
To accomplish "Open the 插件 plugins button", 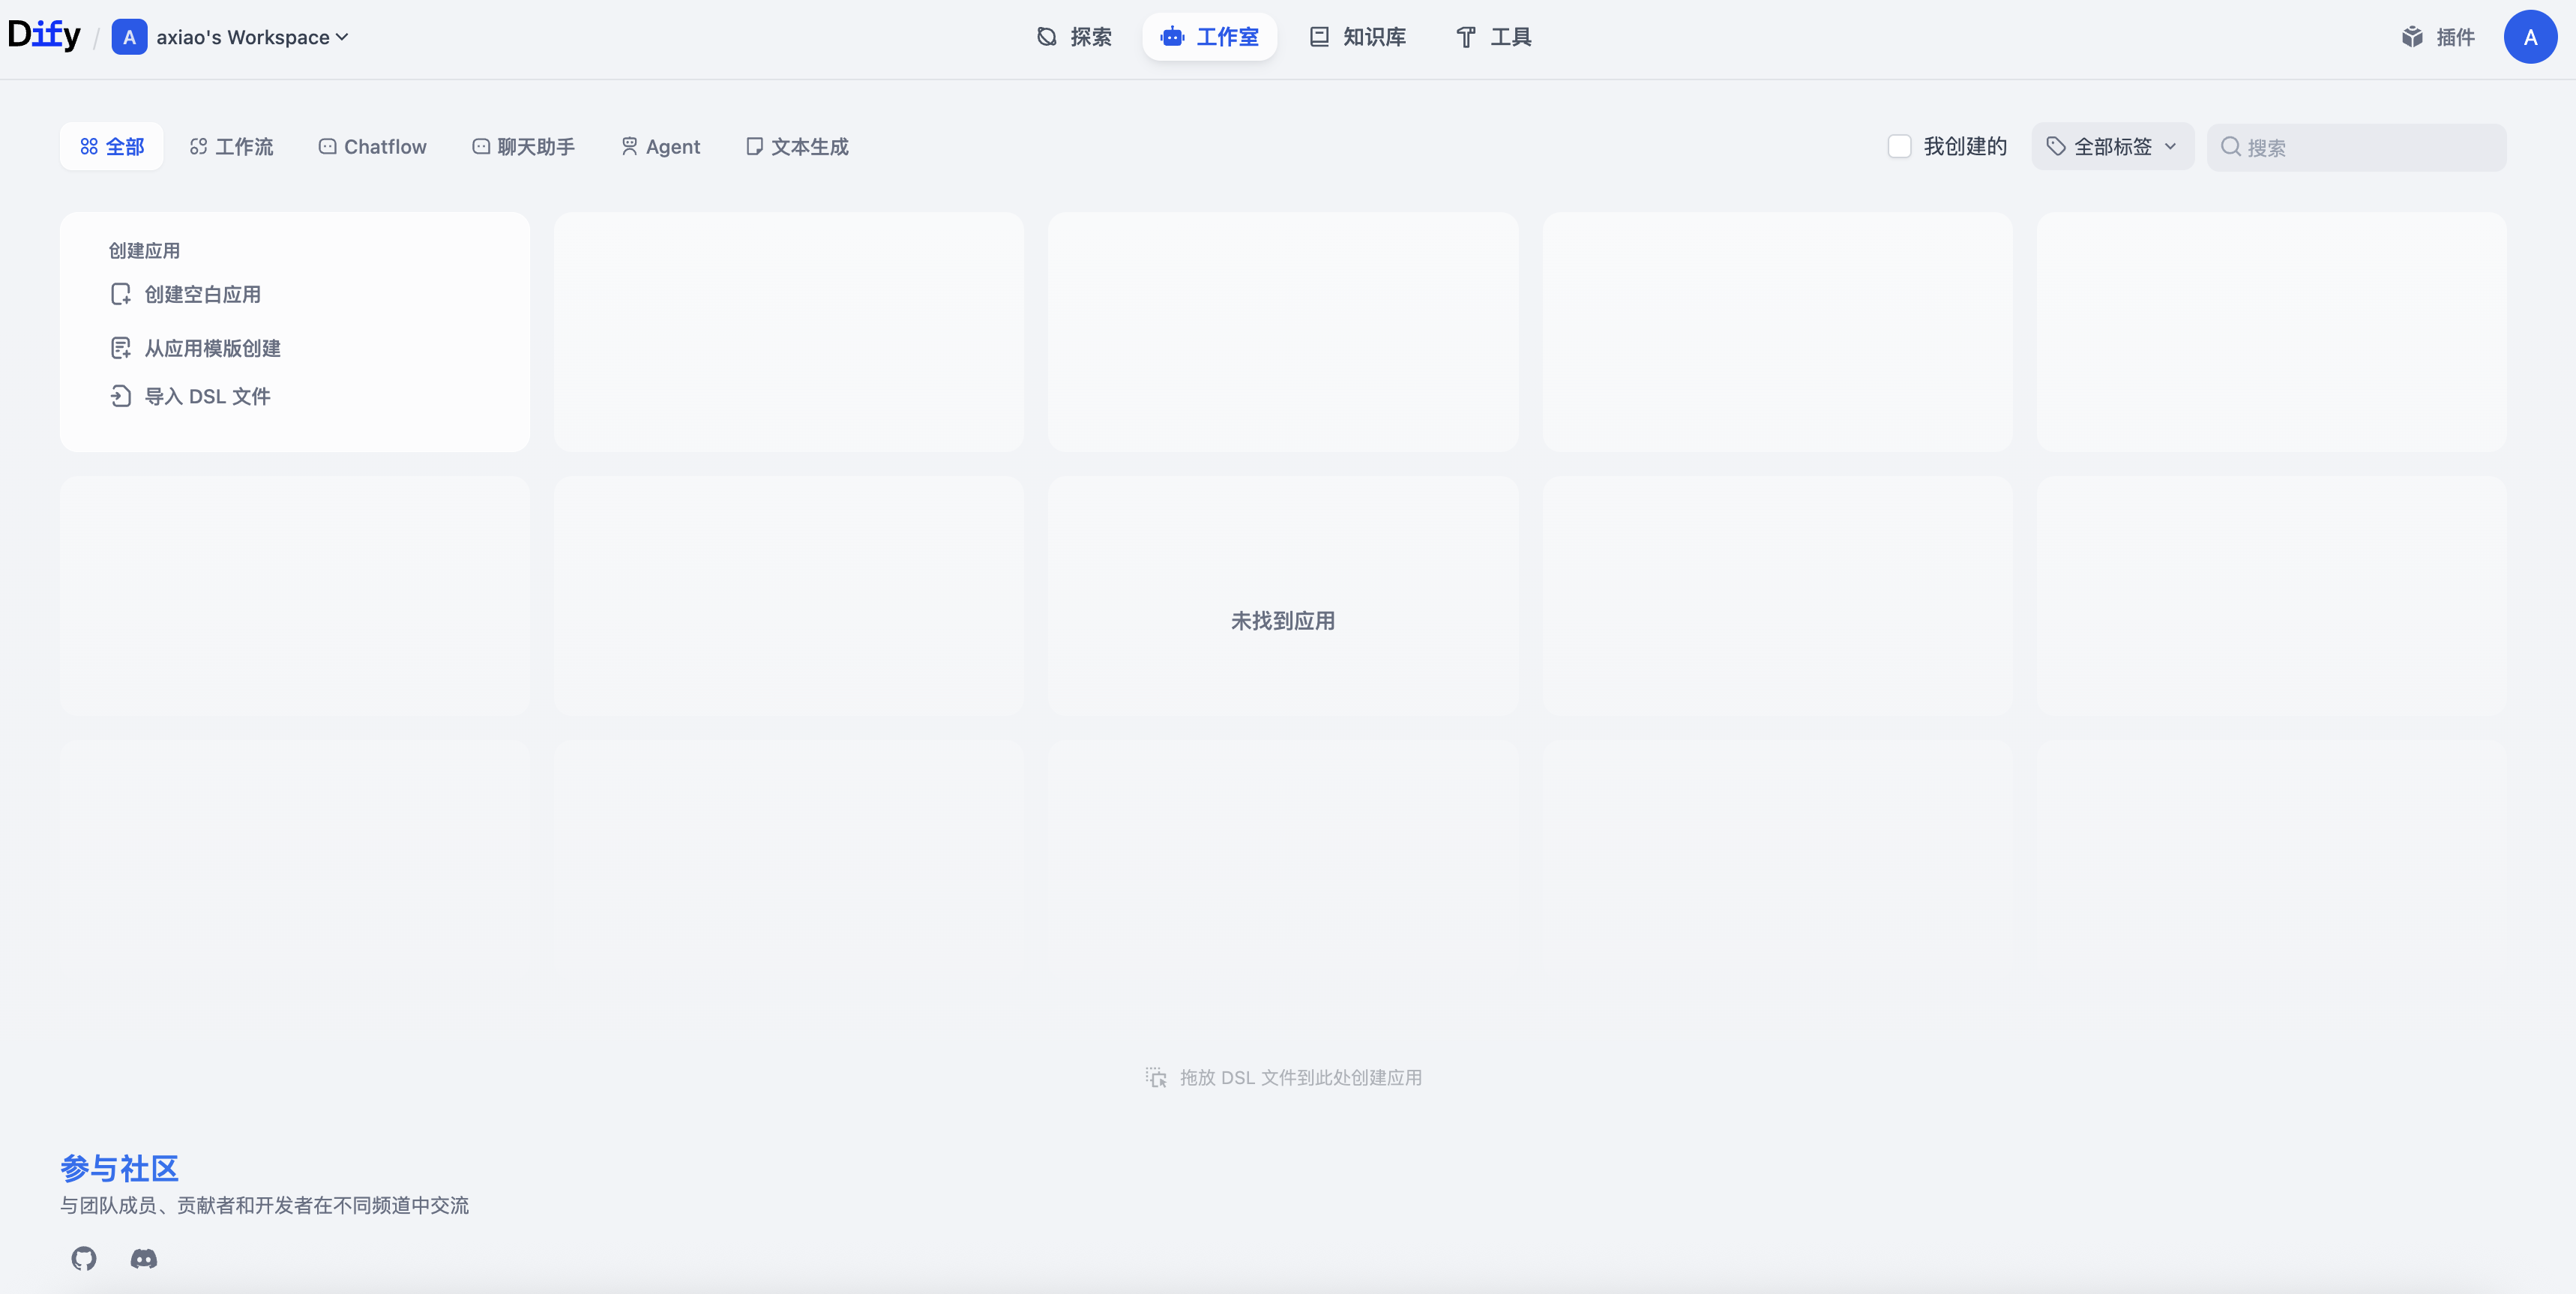I will 2438,37.
